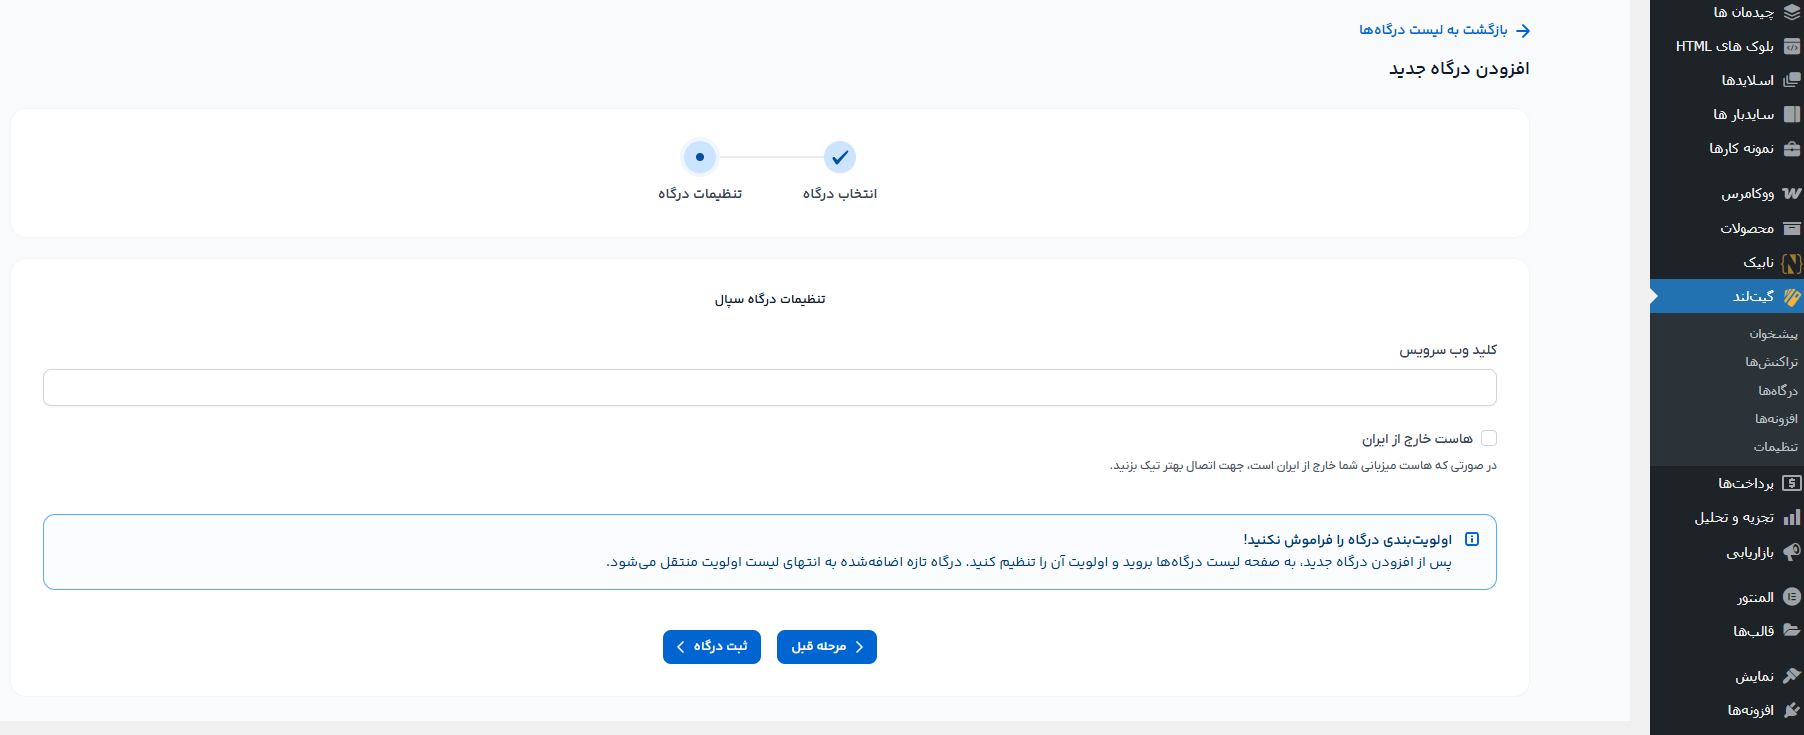Click the completed انتخاب درگاه step checkmark

840,157
